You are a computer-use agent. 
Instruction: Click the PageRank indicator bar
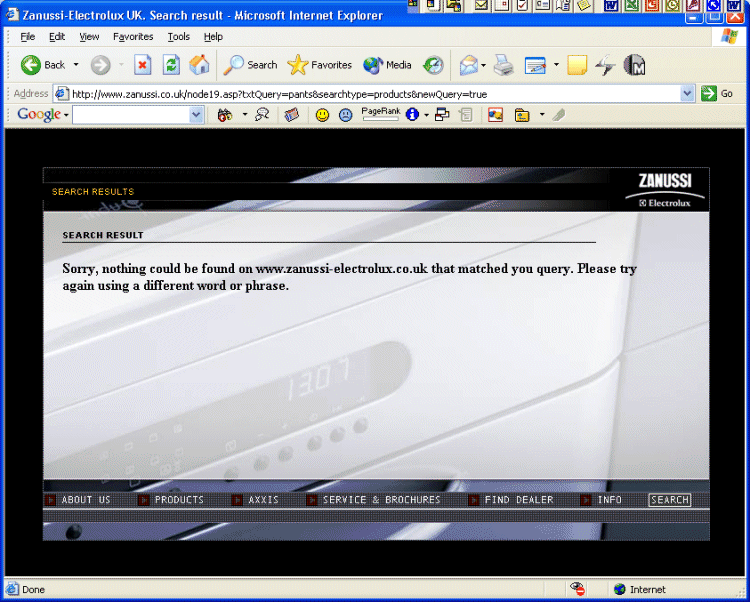point(381,114)
